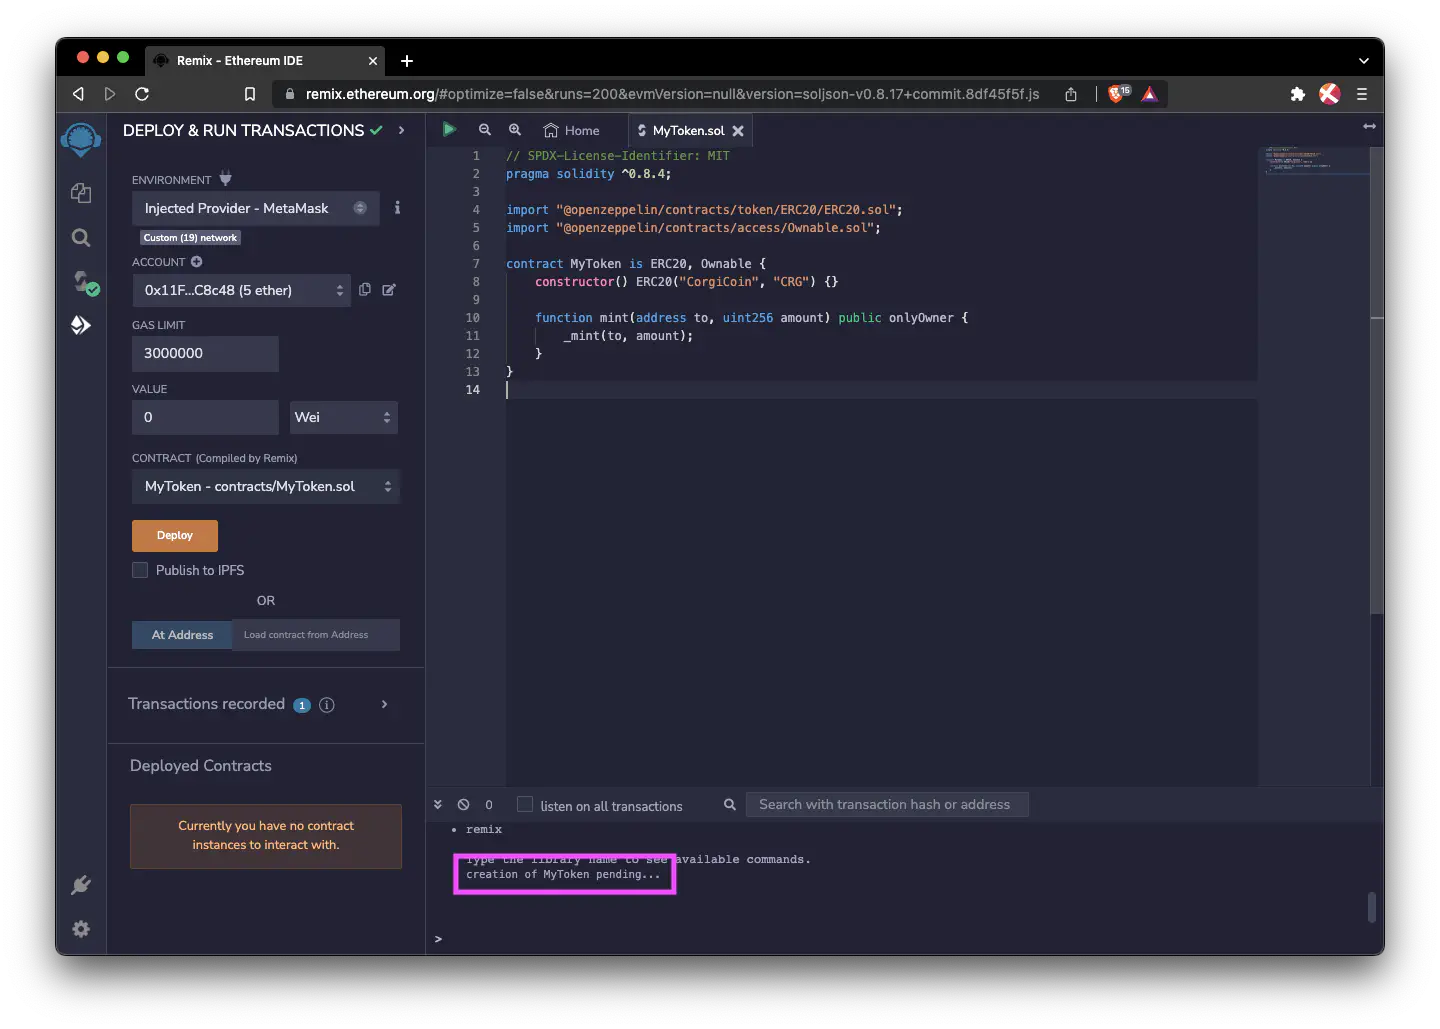
Task: Click the orange Deploy button
Action: tap(175, 535)
